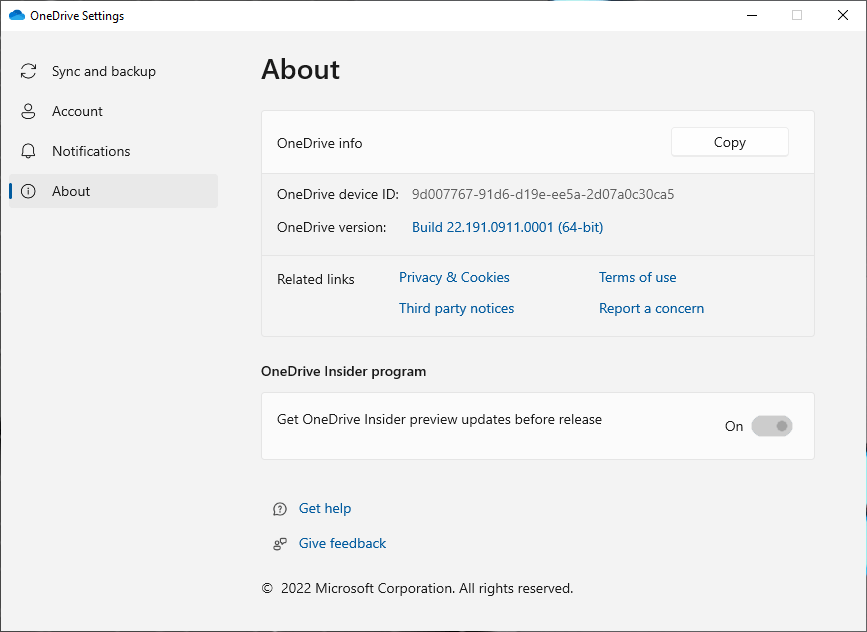867x632 pixels.
Task: Open the Terms of use link
Action: (637, 277)
